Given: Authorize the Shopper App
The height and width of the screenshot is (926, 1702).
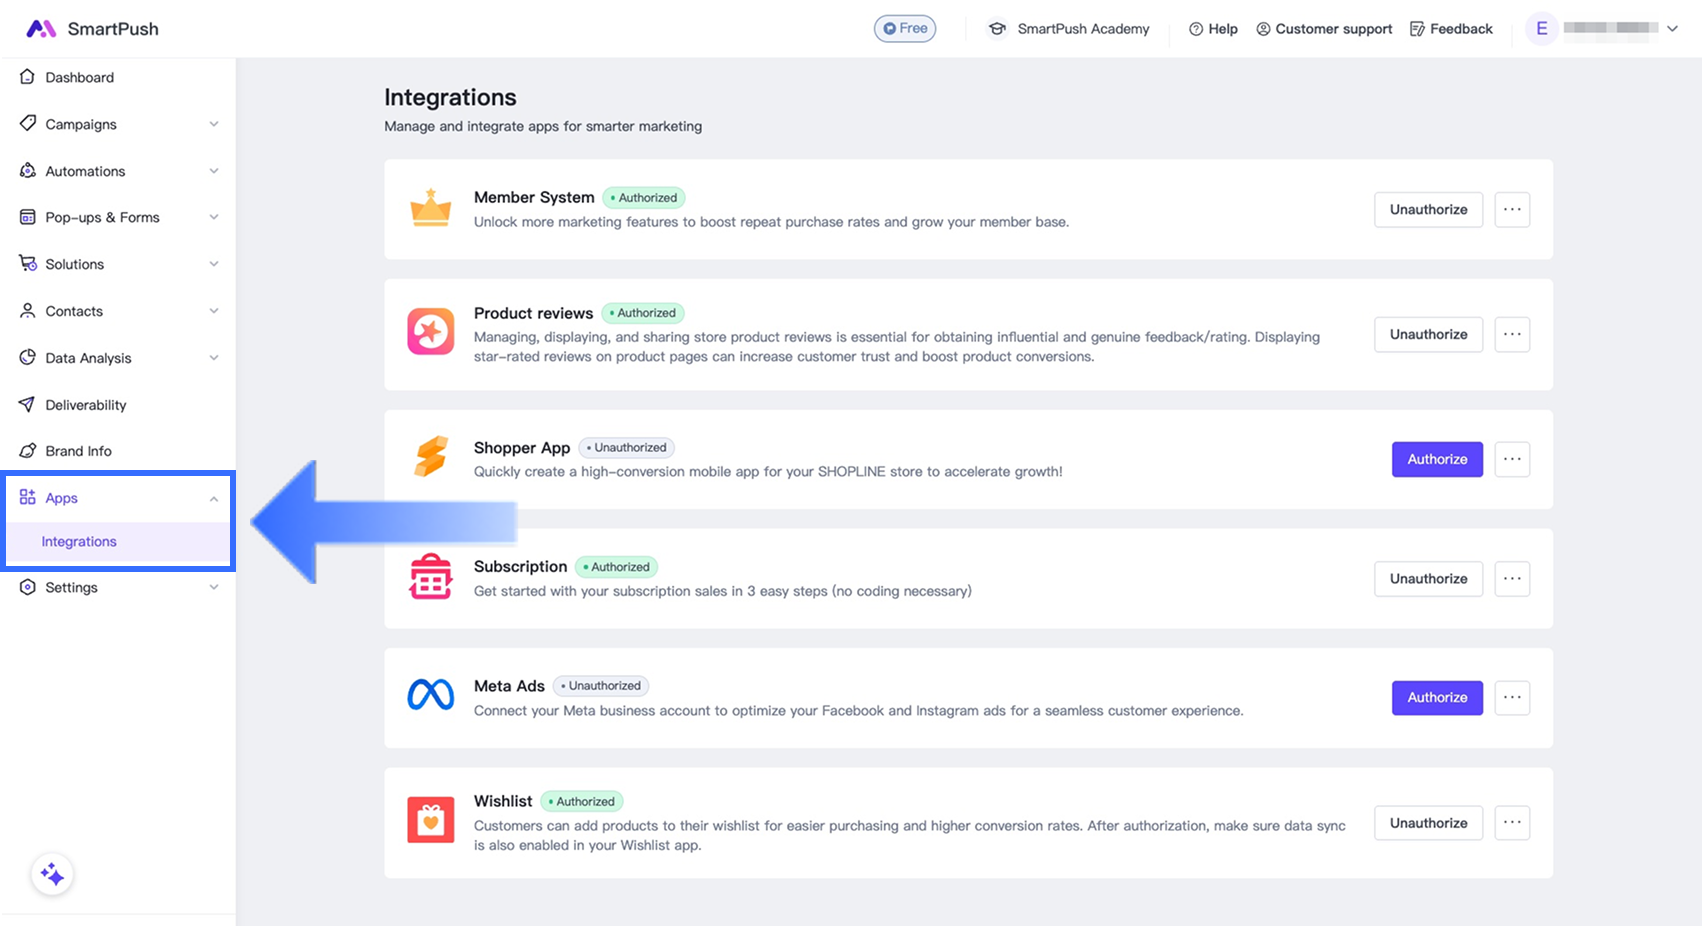Looking at the screenshot, I should (x=1437, y=459).
